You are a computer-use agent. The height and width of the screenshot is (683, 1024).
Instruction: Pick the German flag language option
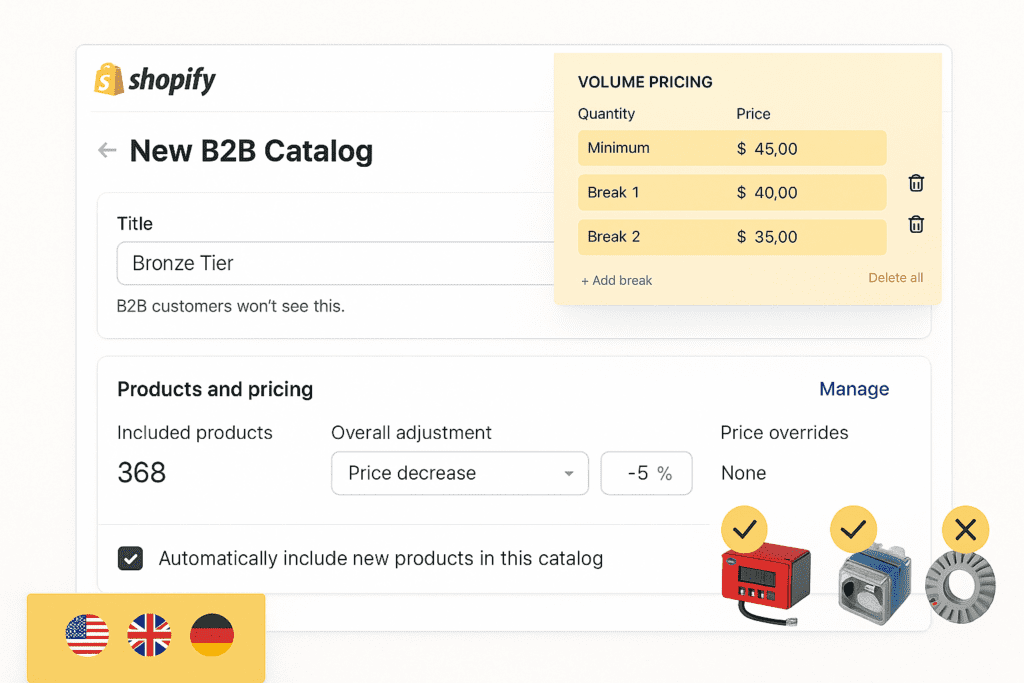[211, 634]
